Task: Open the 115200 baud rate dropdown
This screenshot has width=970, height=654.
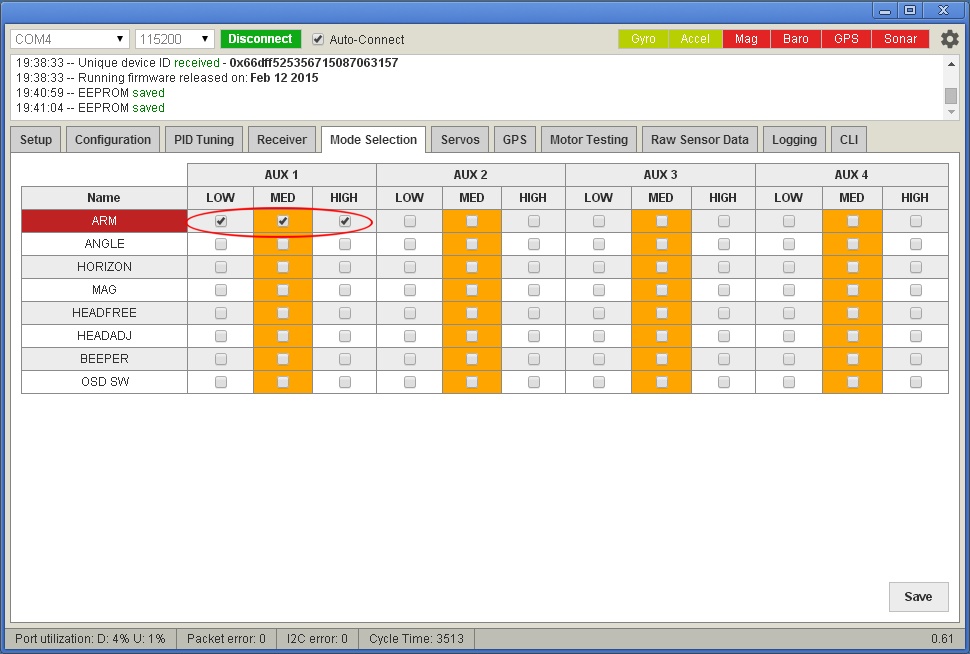Action: [175, 39]
